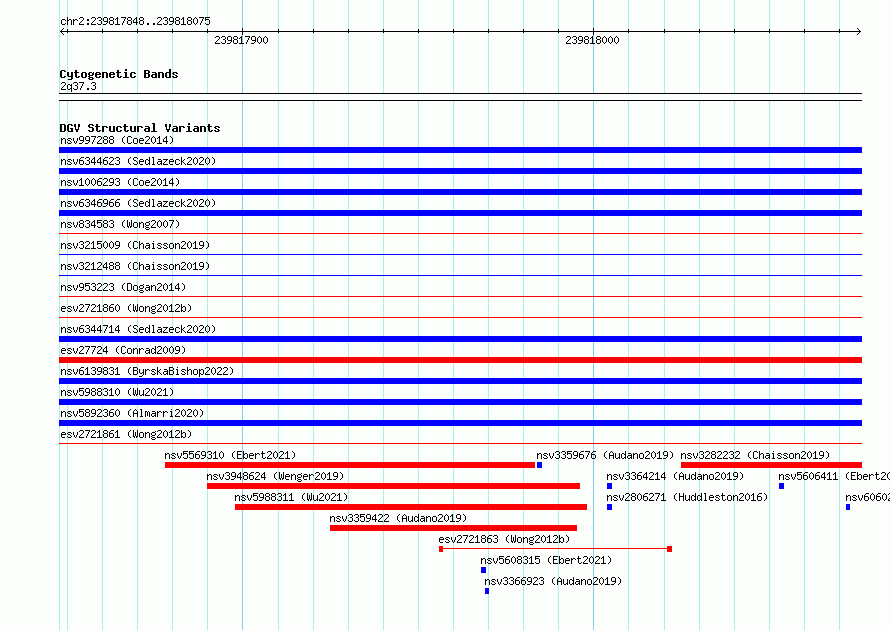Select the thin esv2721863 line feature
The image size is (890, 630).
pos(555,549)
